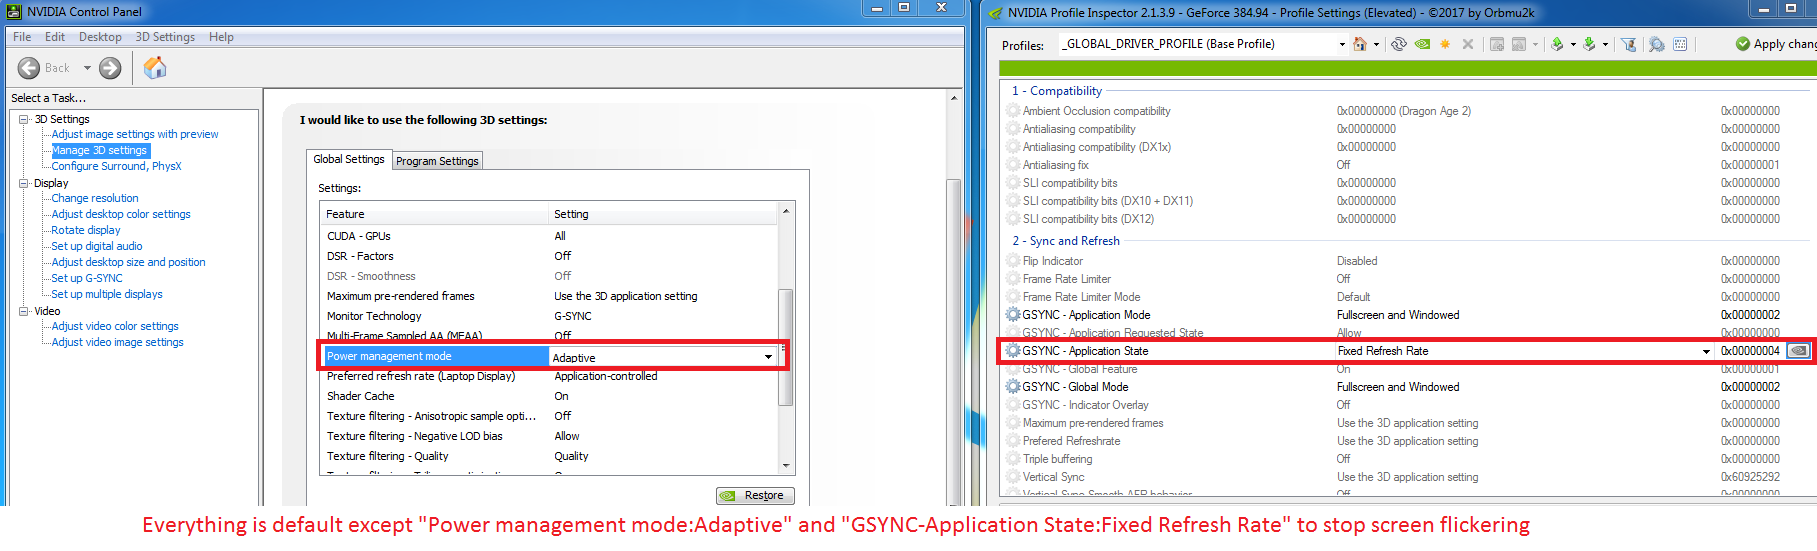
Task: Collapse the 3D Settings tree node
Action: [24, 119]
